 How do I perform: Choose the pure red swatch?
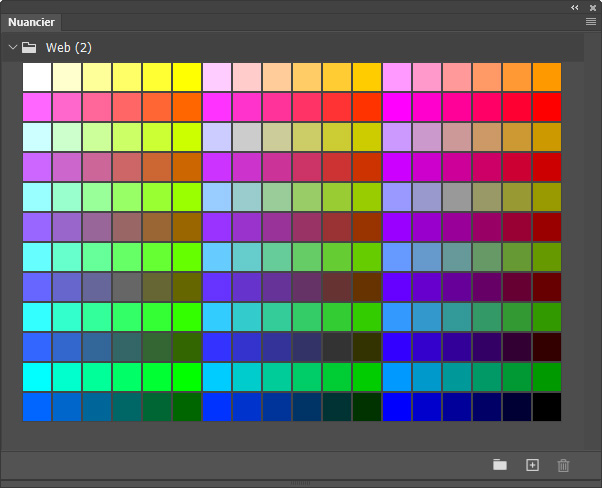pos(547,107)
